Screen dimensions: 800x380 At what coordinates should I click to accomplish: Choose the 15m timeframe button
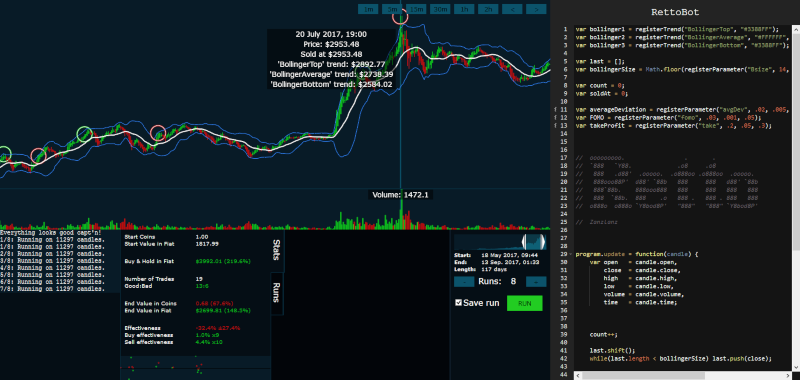[x=416, y=9]
